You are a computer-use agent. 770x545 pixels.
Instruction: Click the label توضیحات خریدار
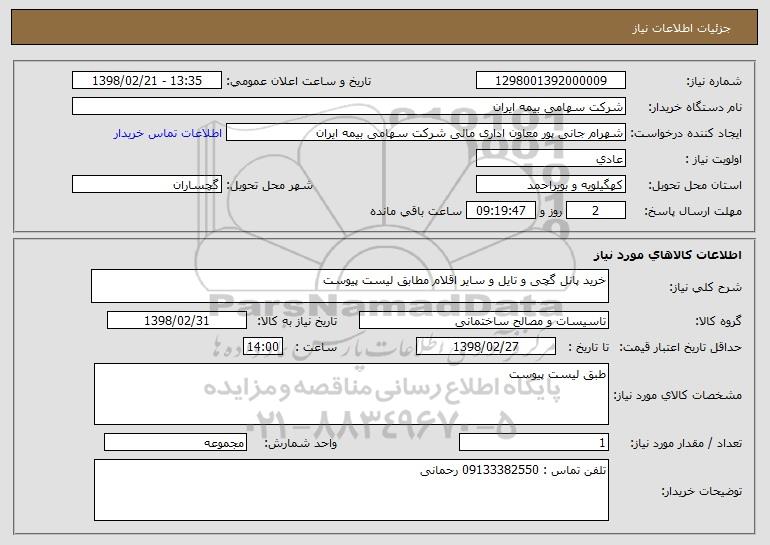click(701, 491)
